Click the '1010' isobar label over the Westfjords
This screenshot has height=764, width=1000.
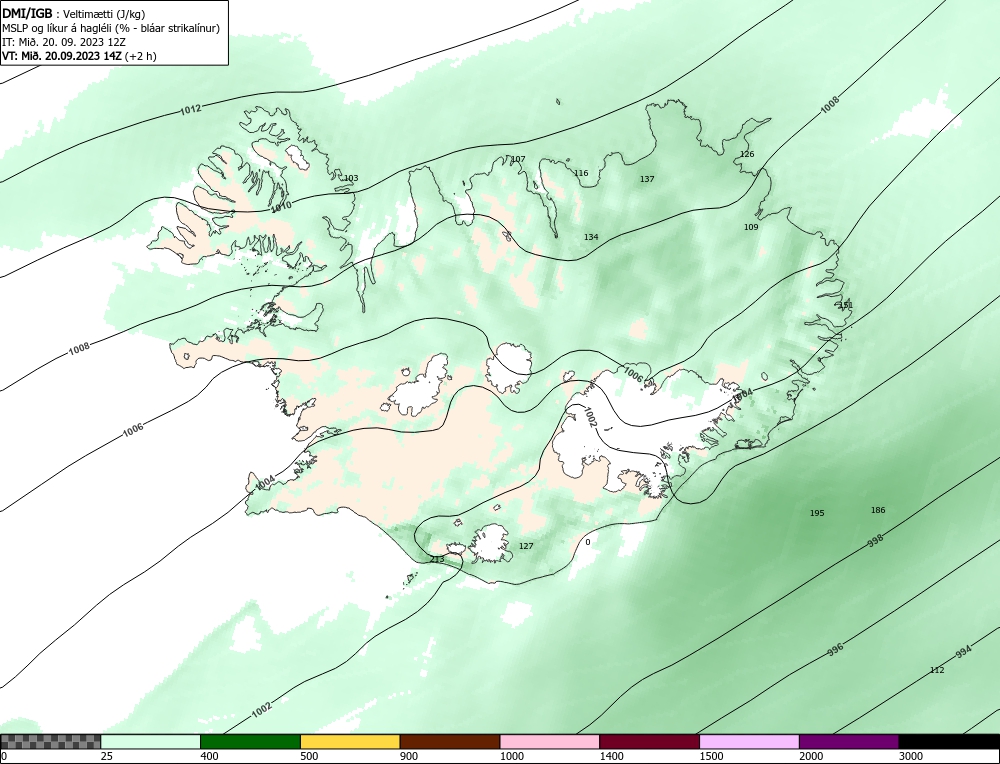281,206
